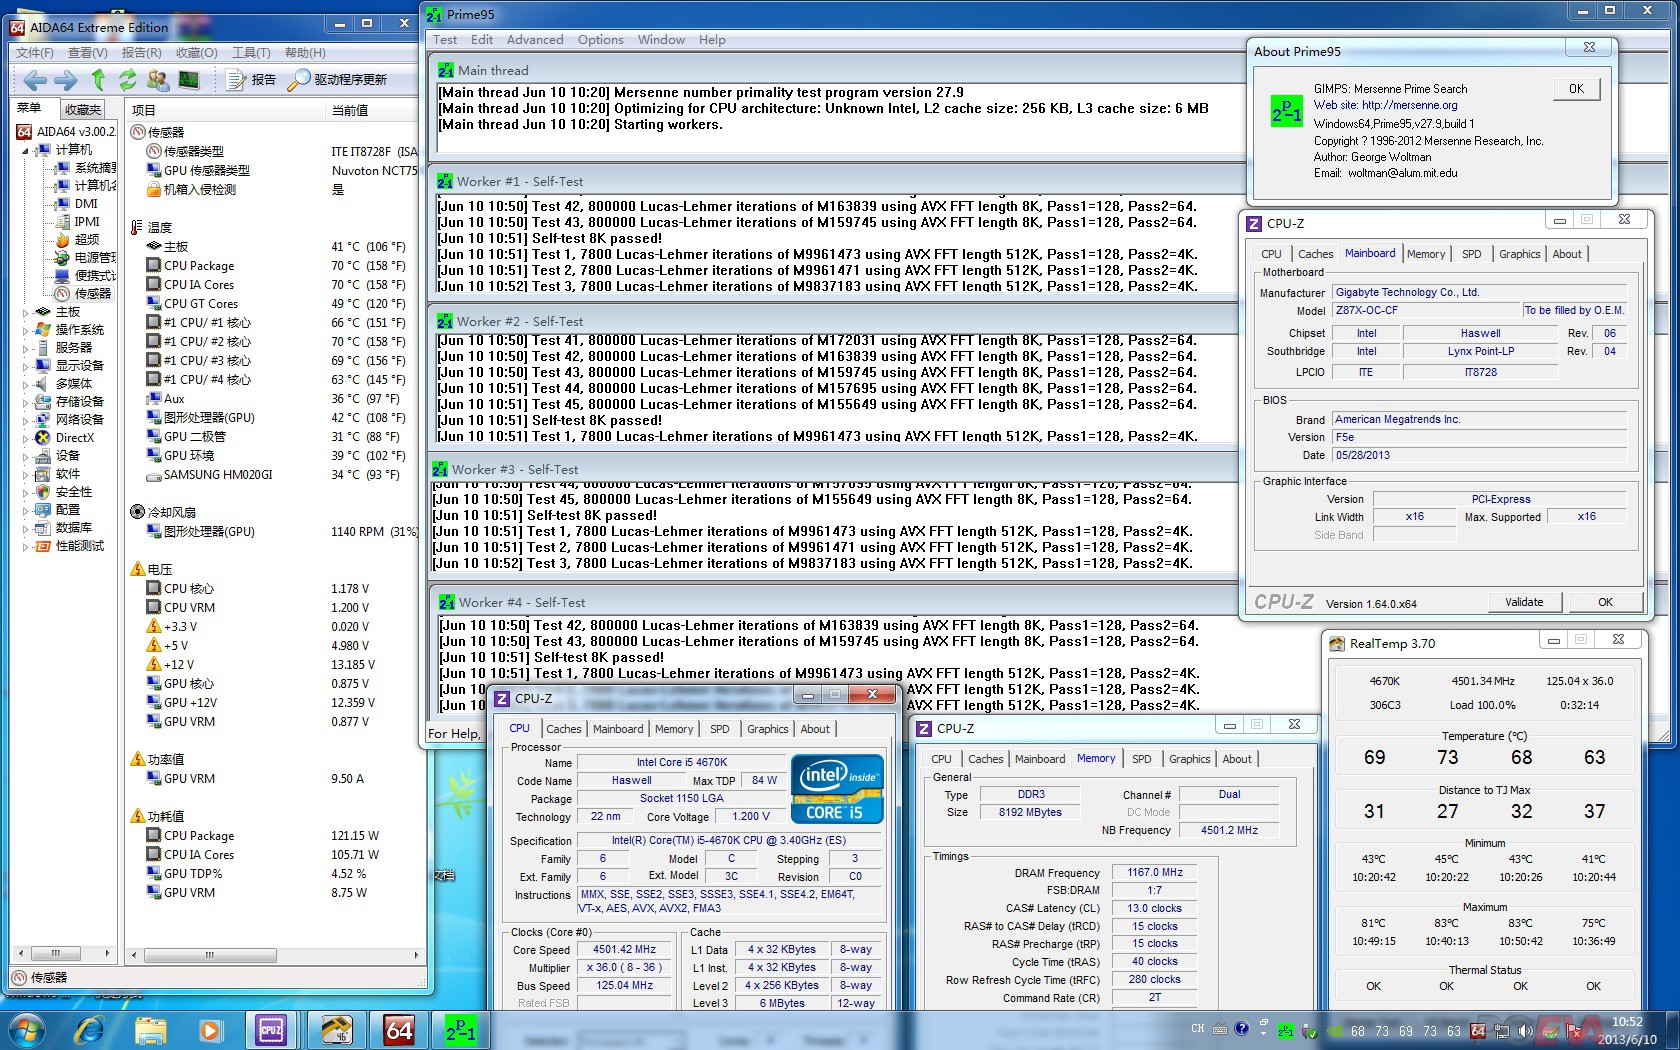Screen dimensions: 1680x1050
Task: Click RealTemp taskbar icon
Action: (x=335, y=1029)
